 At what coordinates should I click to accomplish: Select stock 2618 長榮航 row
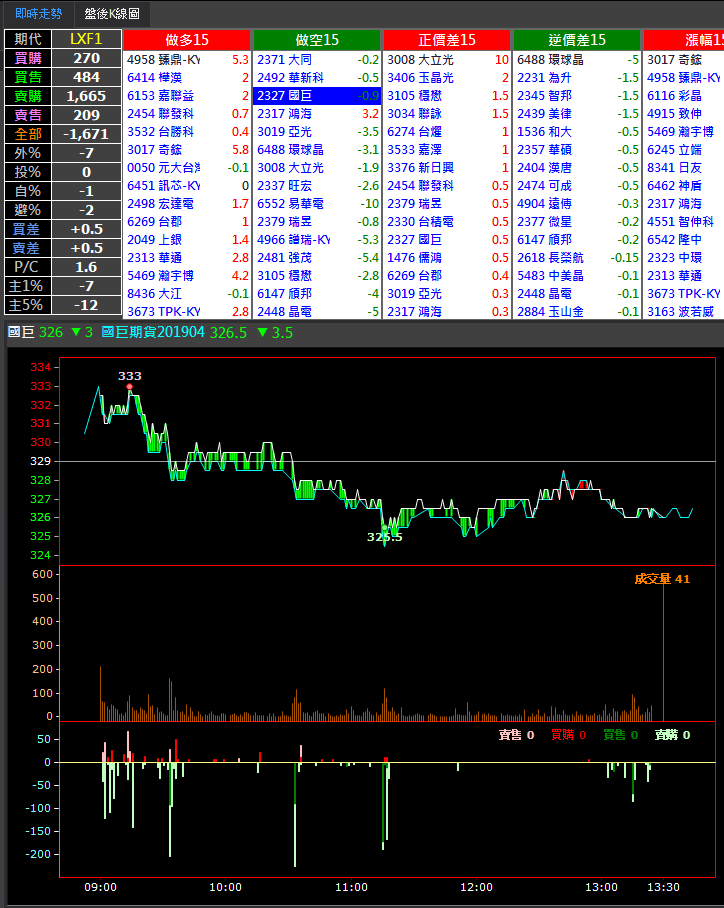click(577, 258)
